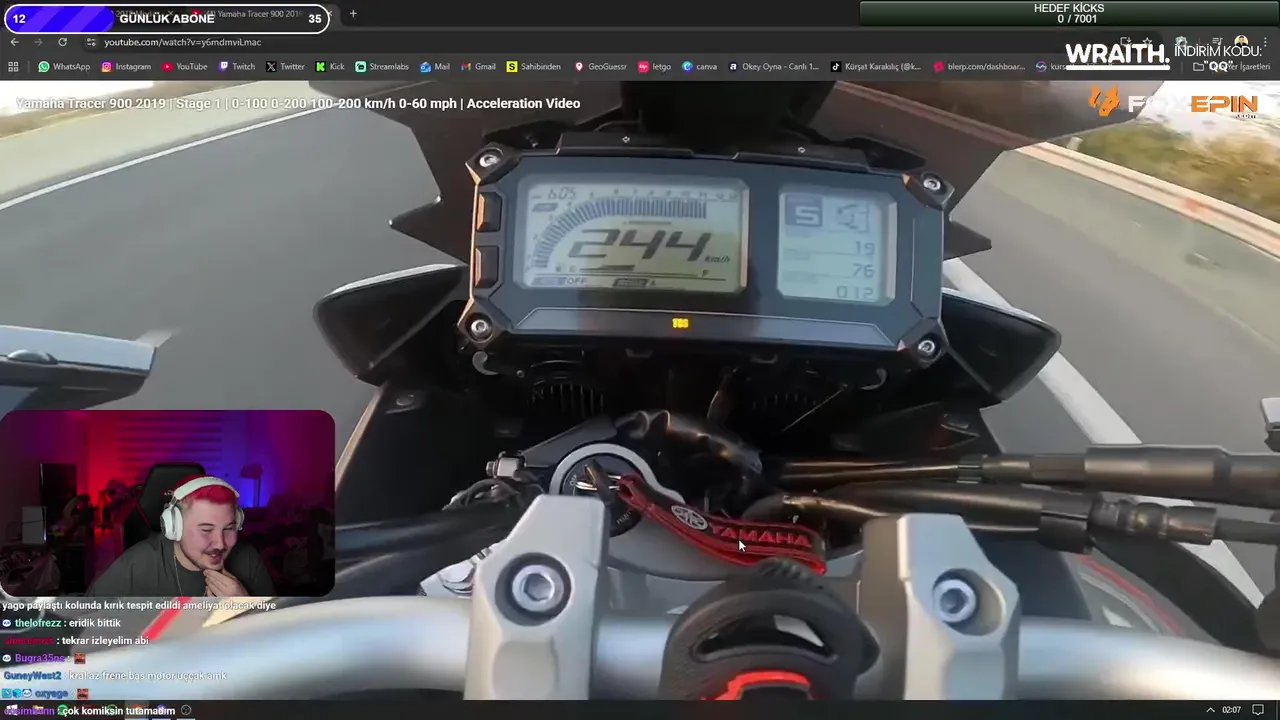Open the WhatsApp bookmark
1280x720 pixels.
(x=64, y=67)
